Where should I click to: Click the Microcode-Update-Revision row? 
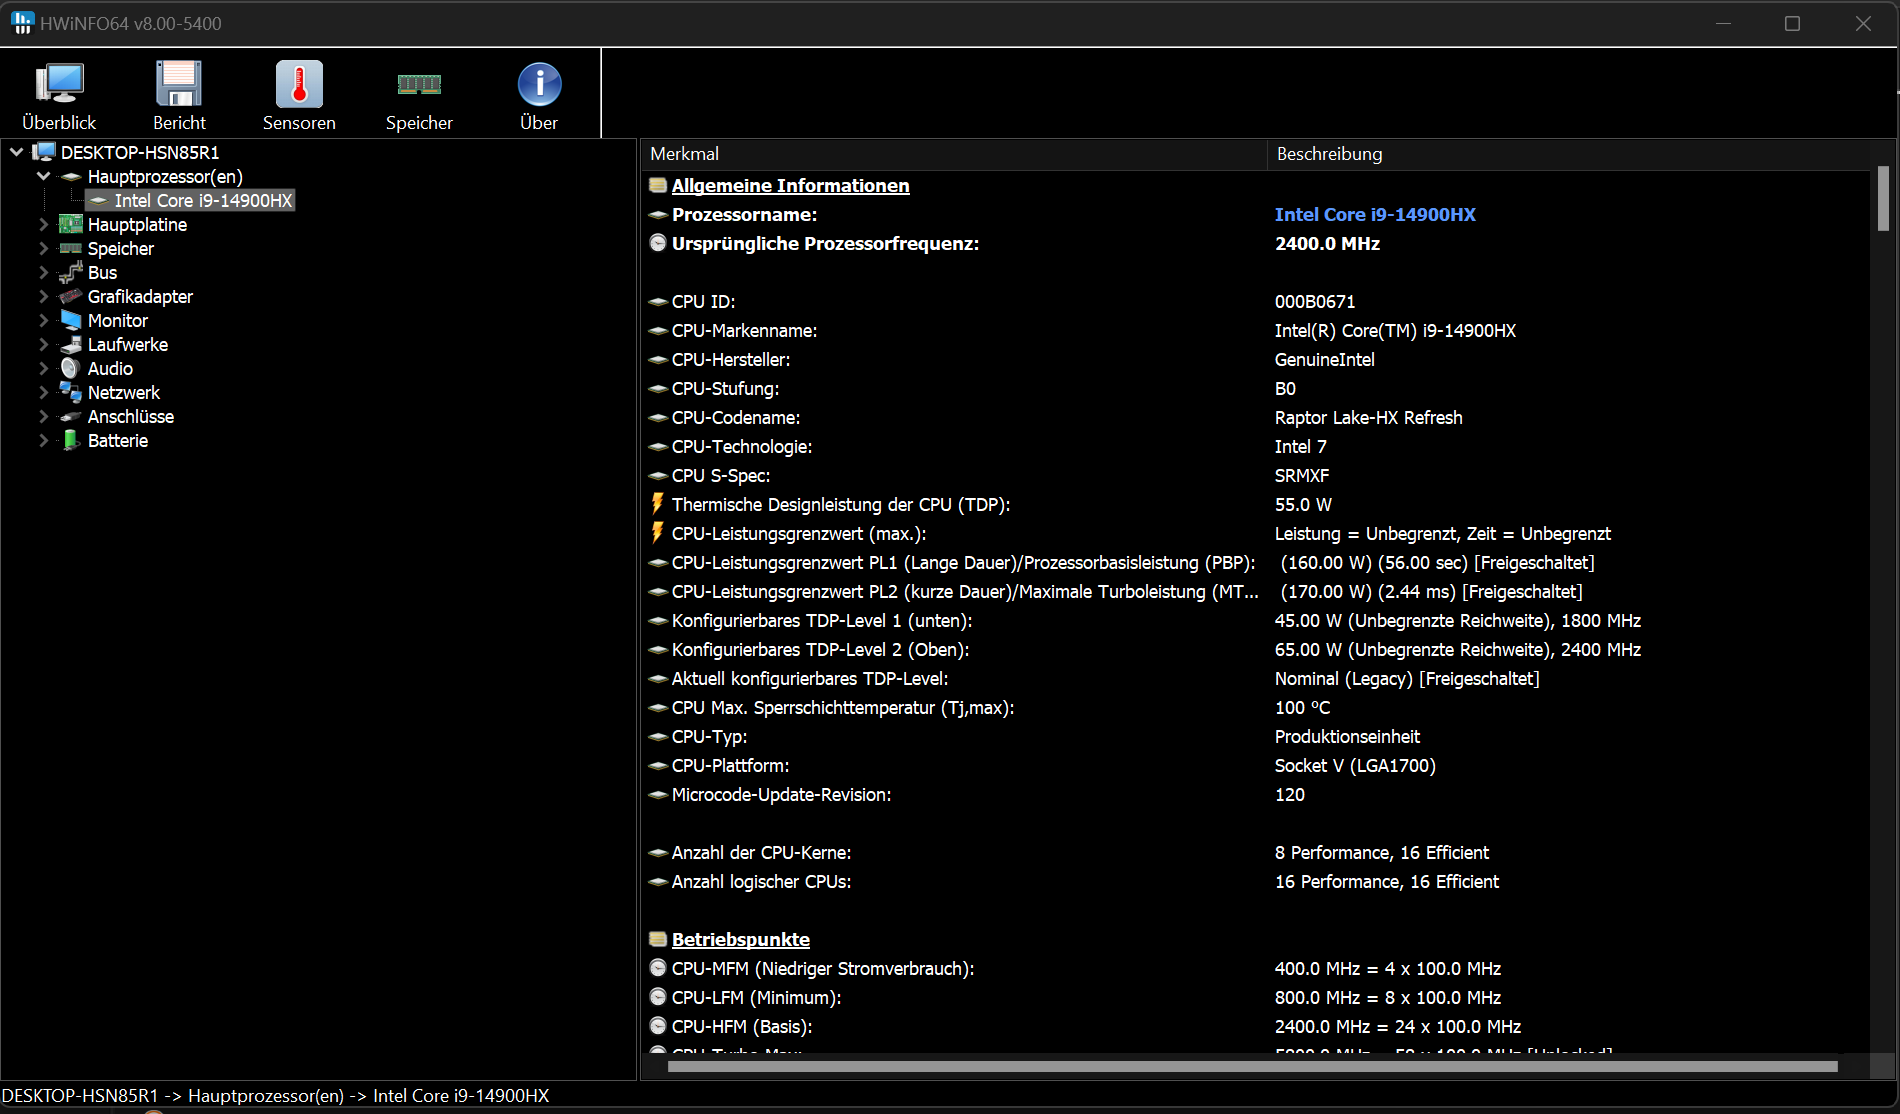(x=1255, y=794)
